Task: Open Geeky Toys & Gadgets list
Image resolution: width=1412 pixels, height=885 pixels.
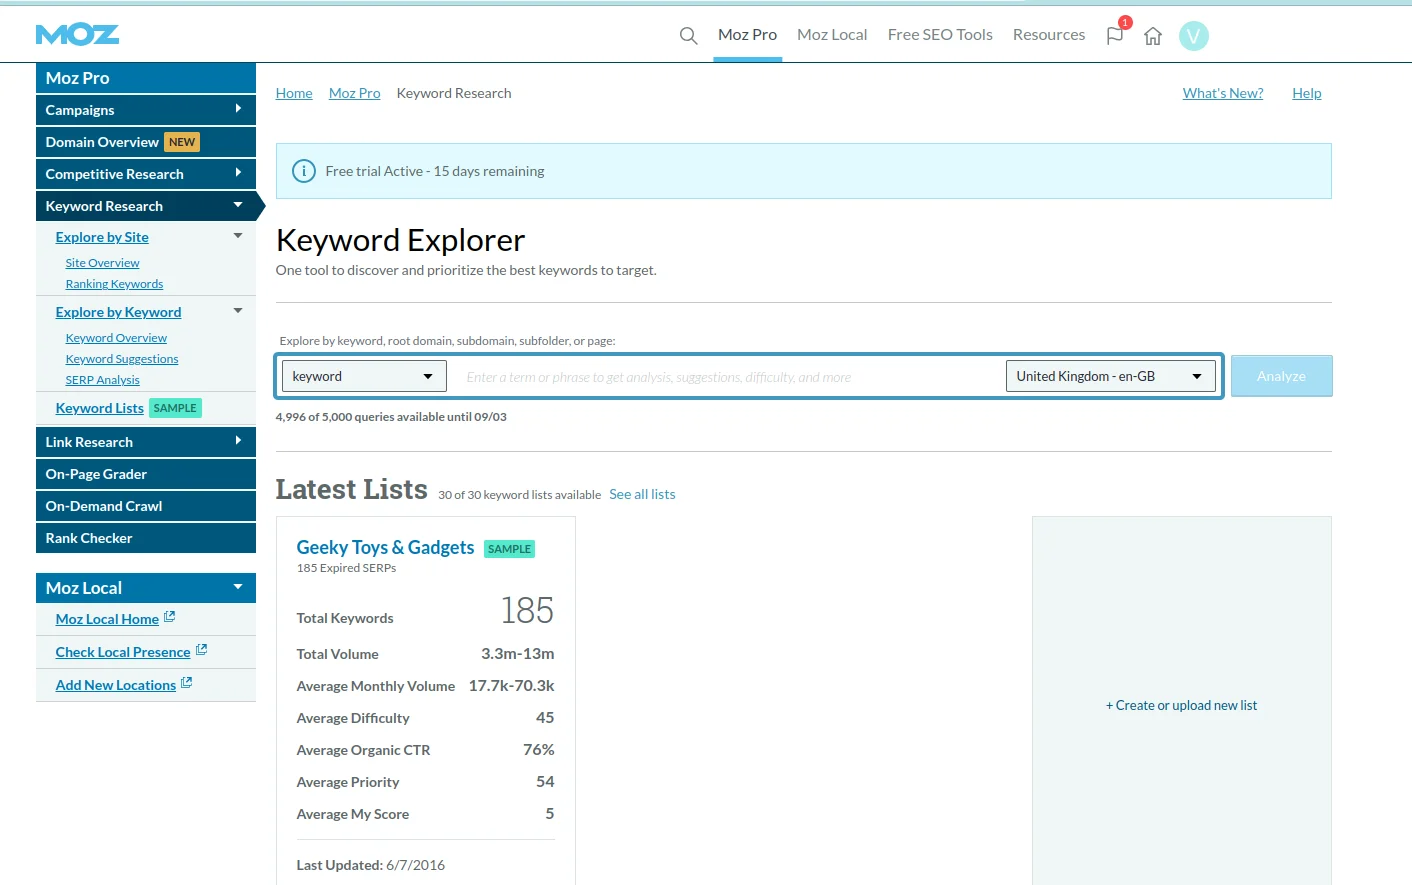Action: point(385,547)
